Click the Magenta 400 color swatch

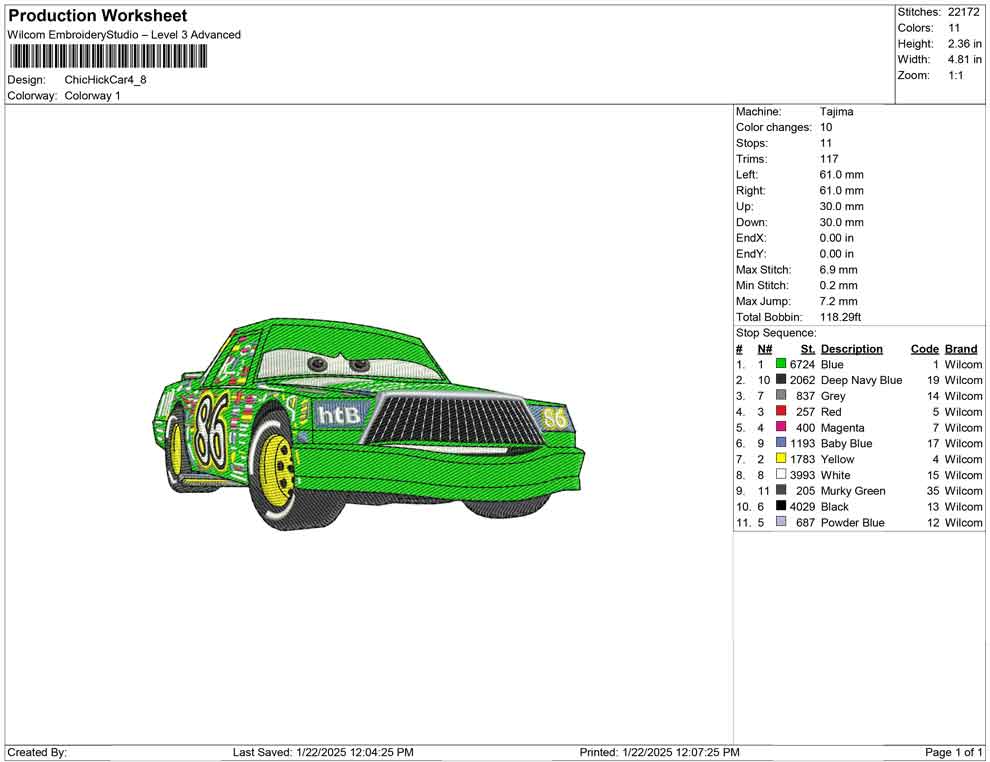pos(781,427)
